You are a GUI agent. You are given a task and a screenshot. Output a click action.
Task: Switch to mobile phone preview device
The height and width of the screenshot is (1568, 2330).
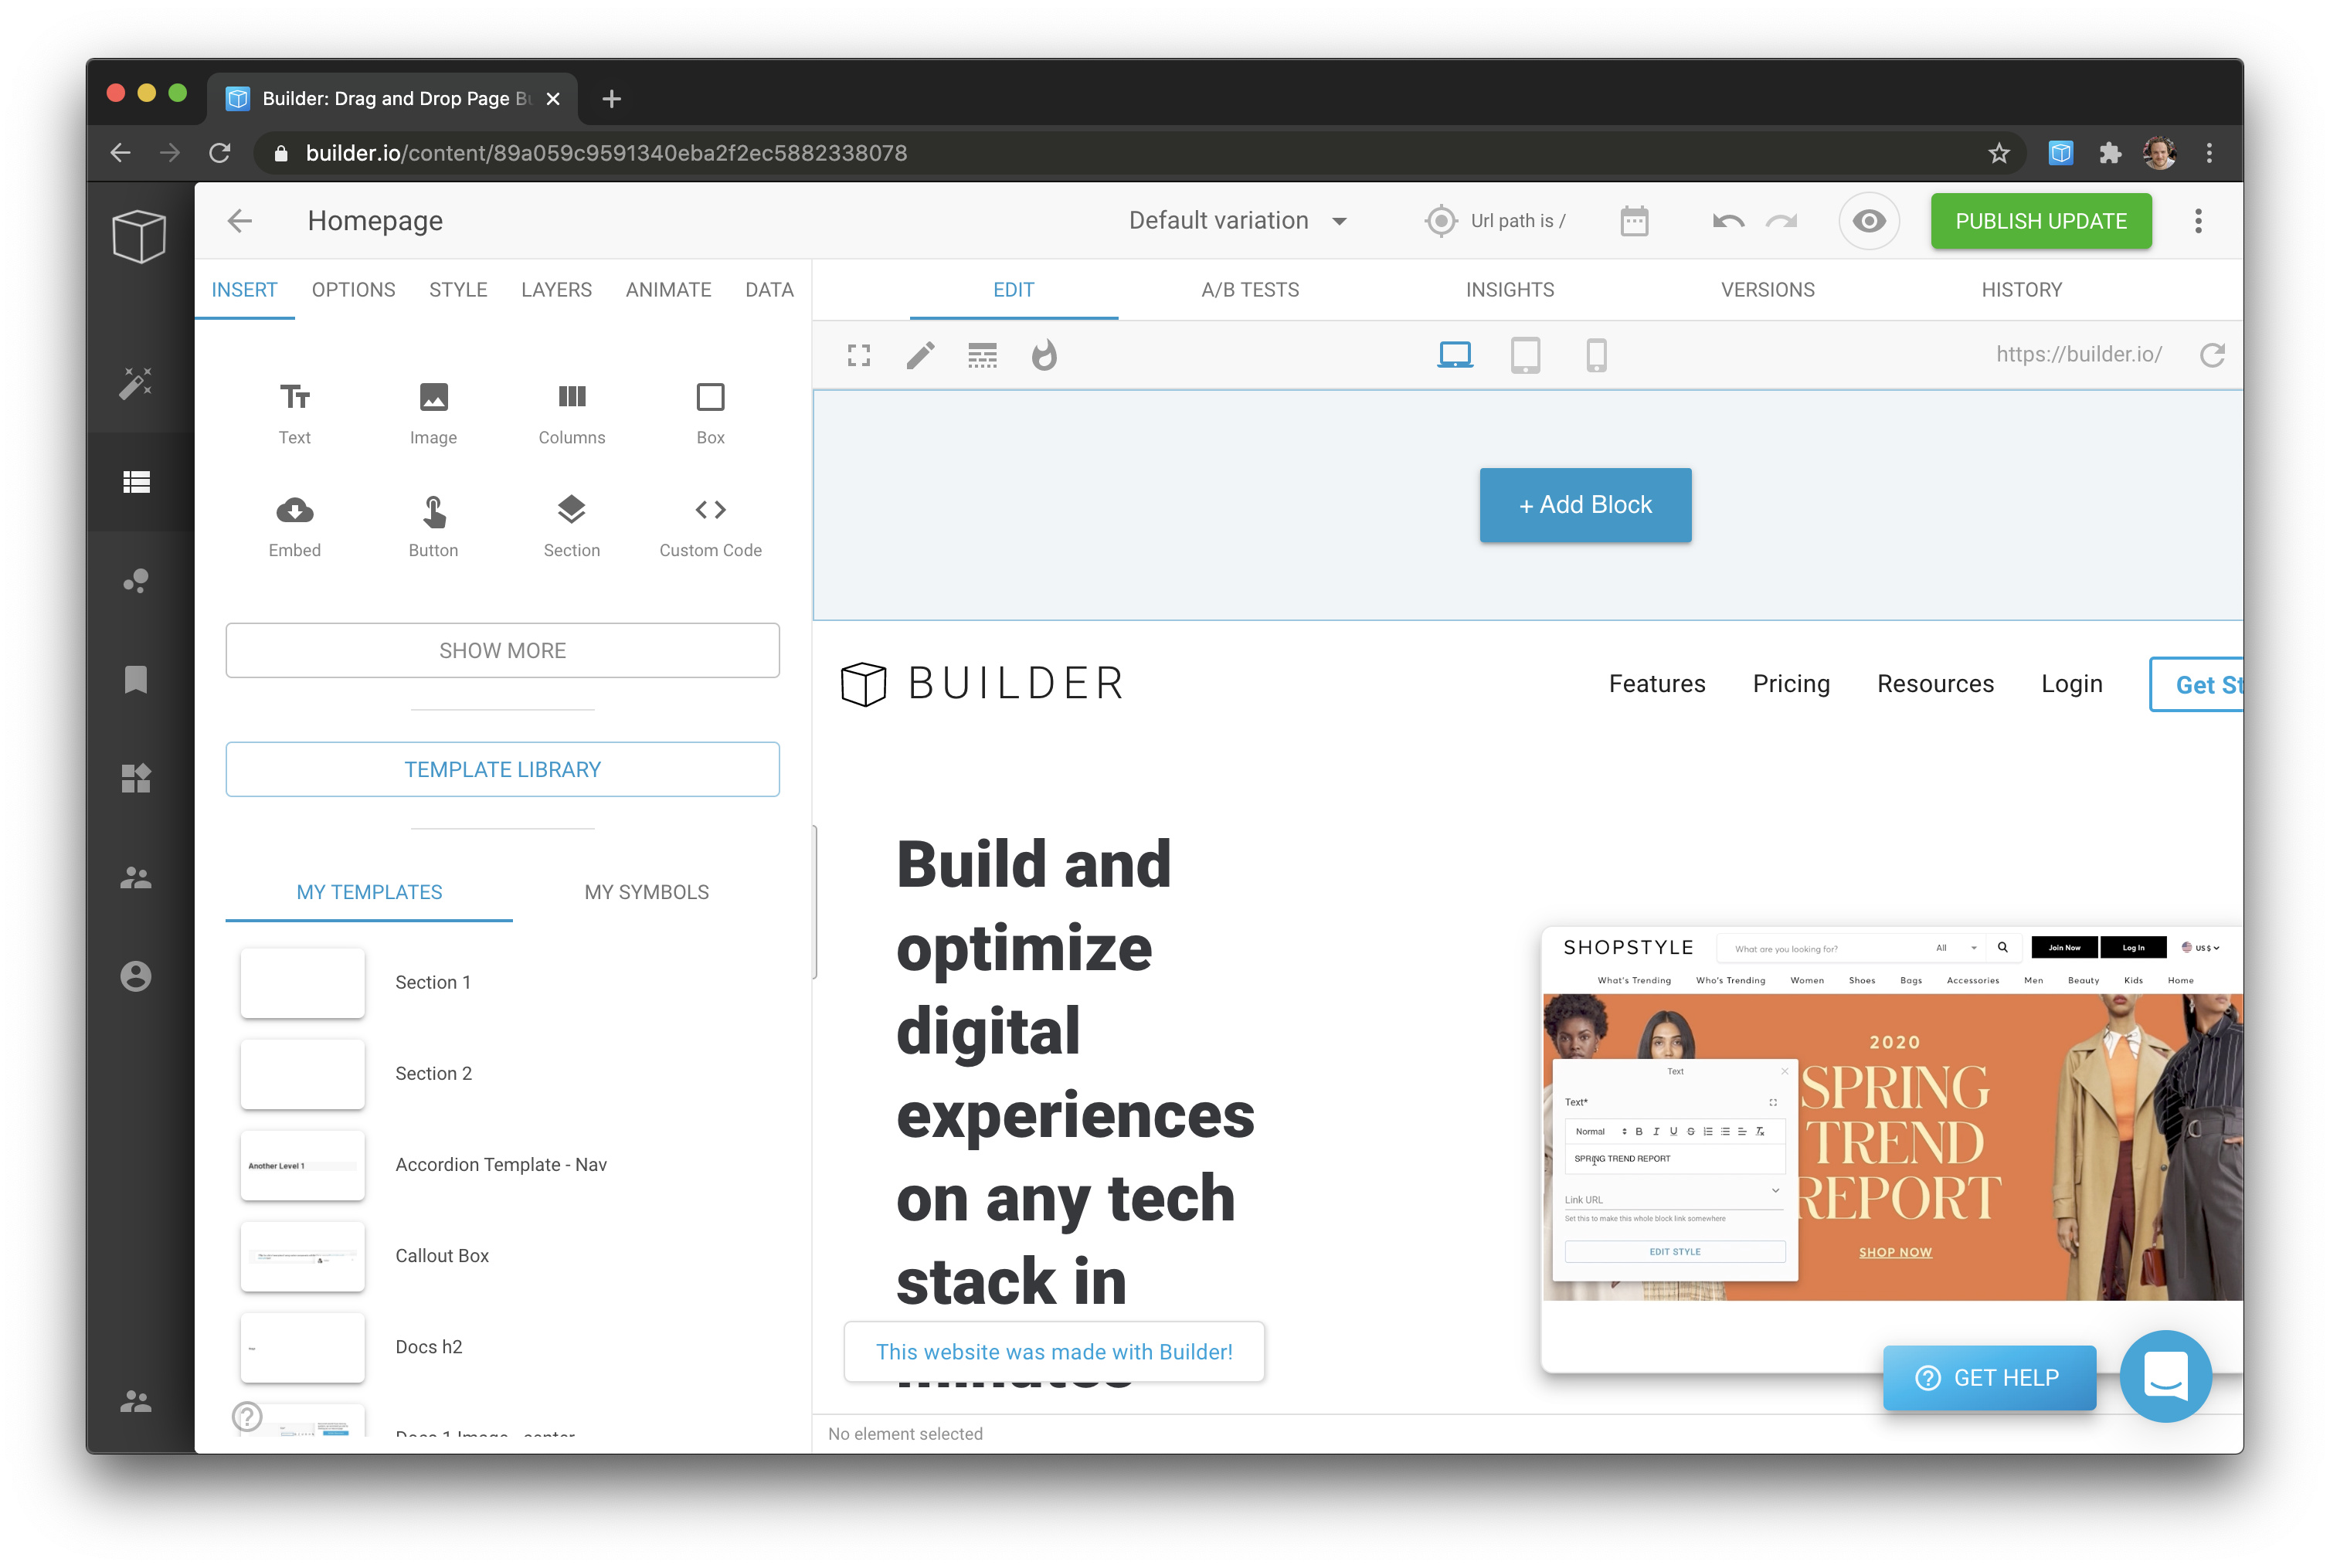[1597, 355]
